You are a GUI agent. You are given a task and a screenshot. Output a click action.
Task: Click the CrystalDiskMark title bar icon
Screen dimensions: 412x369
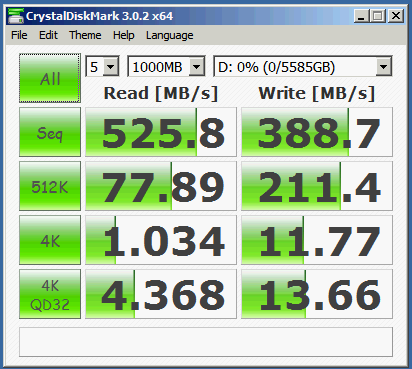[16, 16]
